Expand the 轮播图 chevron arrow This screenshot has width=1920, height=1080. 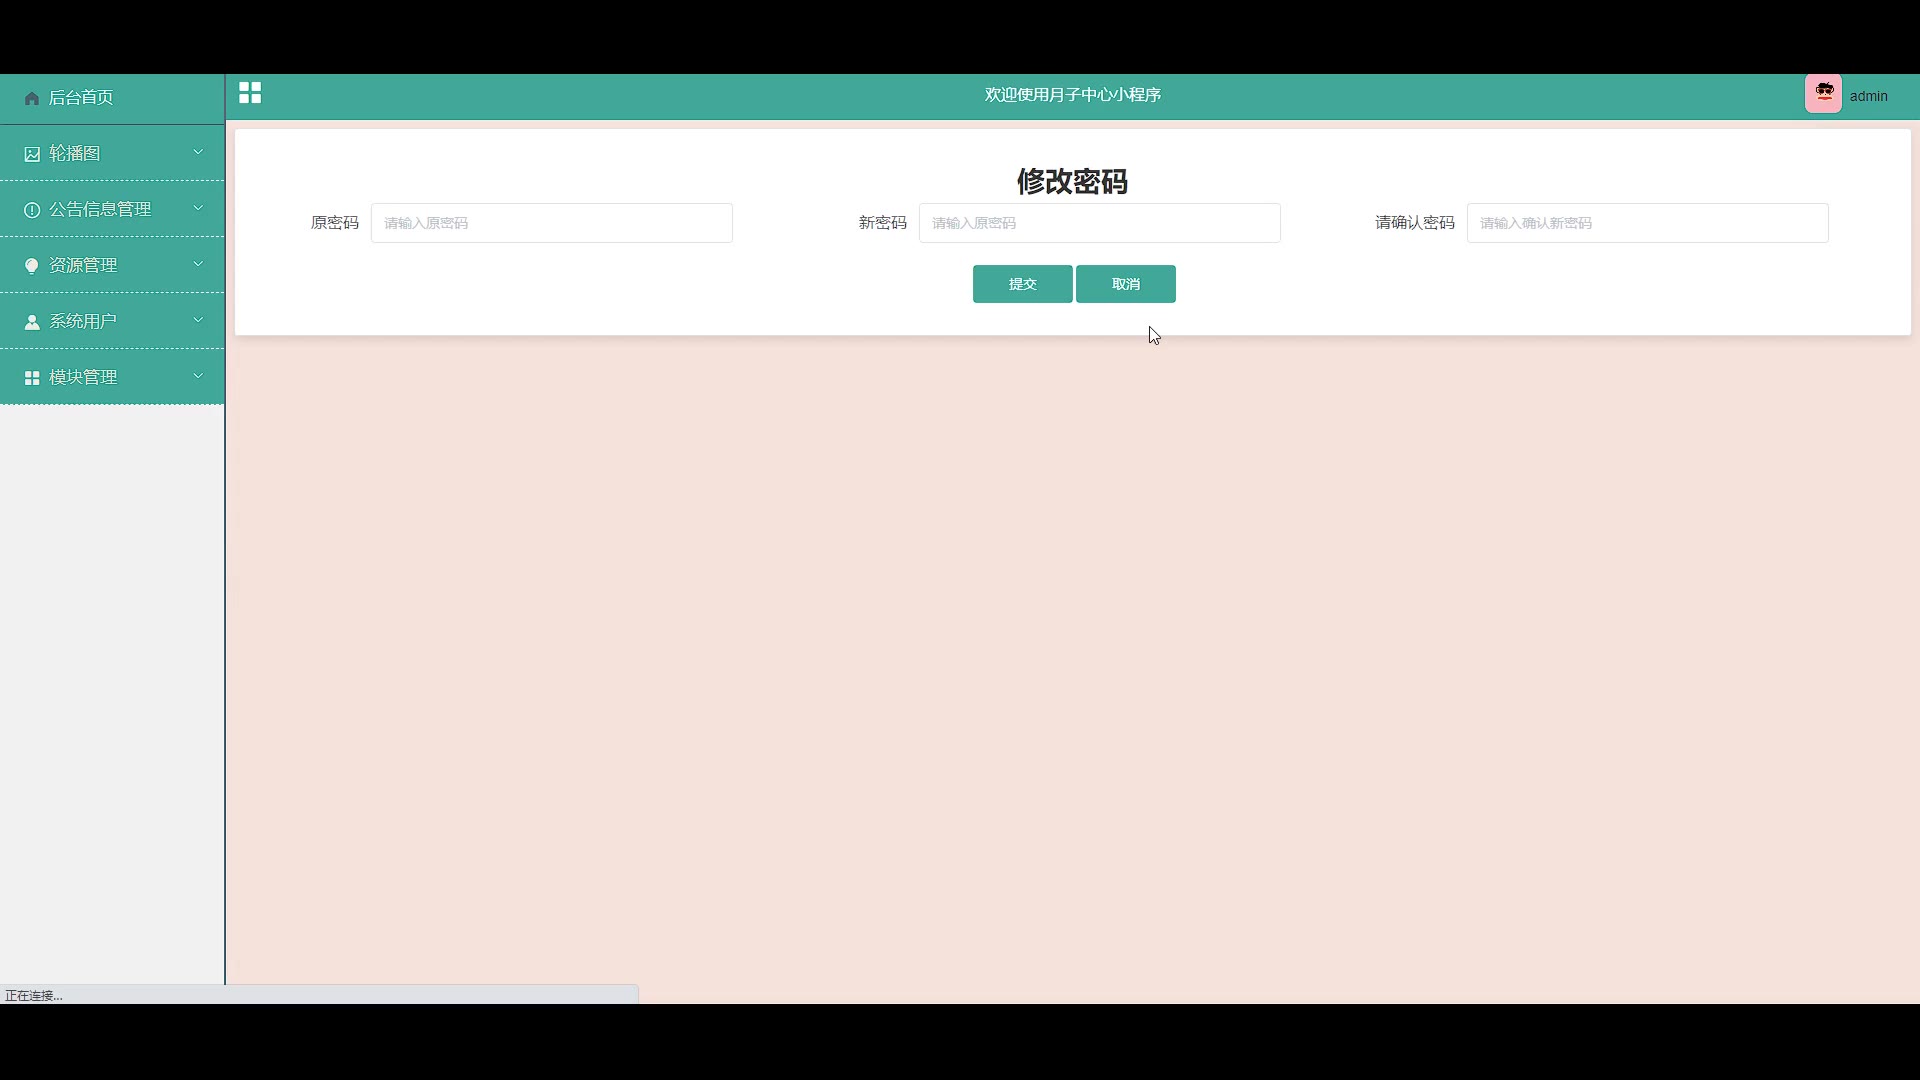[x=198, y=152]
